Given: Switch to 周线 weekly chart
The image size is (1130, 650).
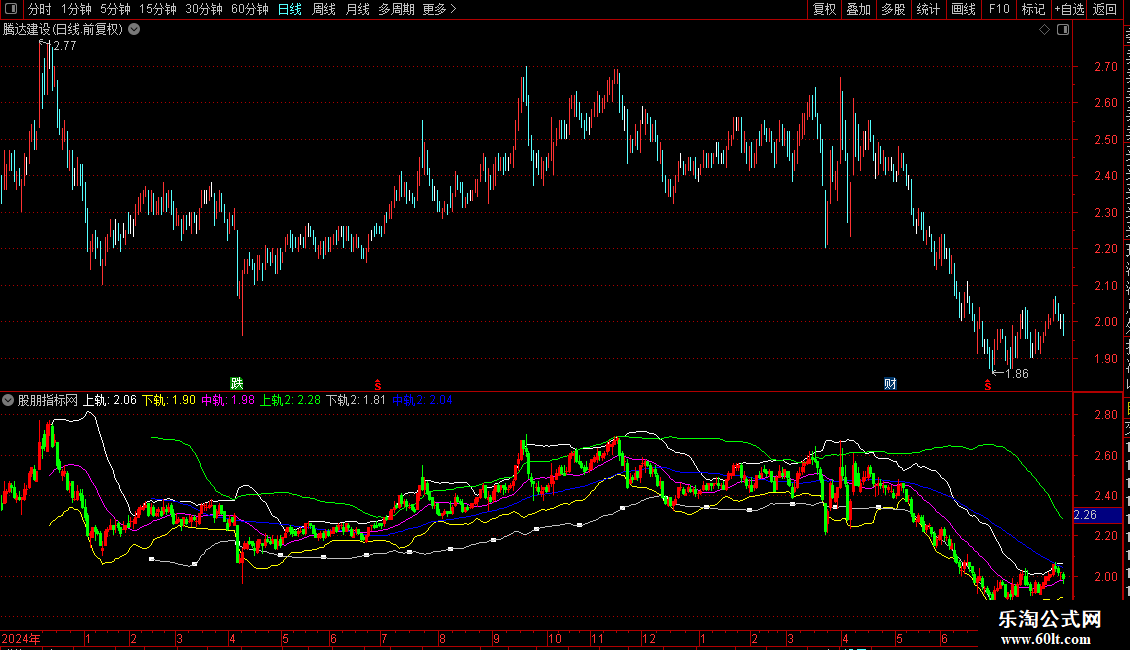Looking at the screenshot, I should 324,9.
